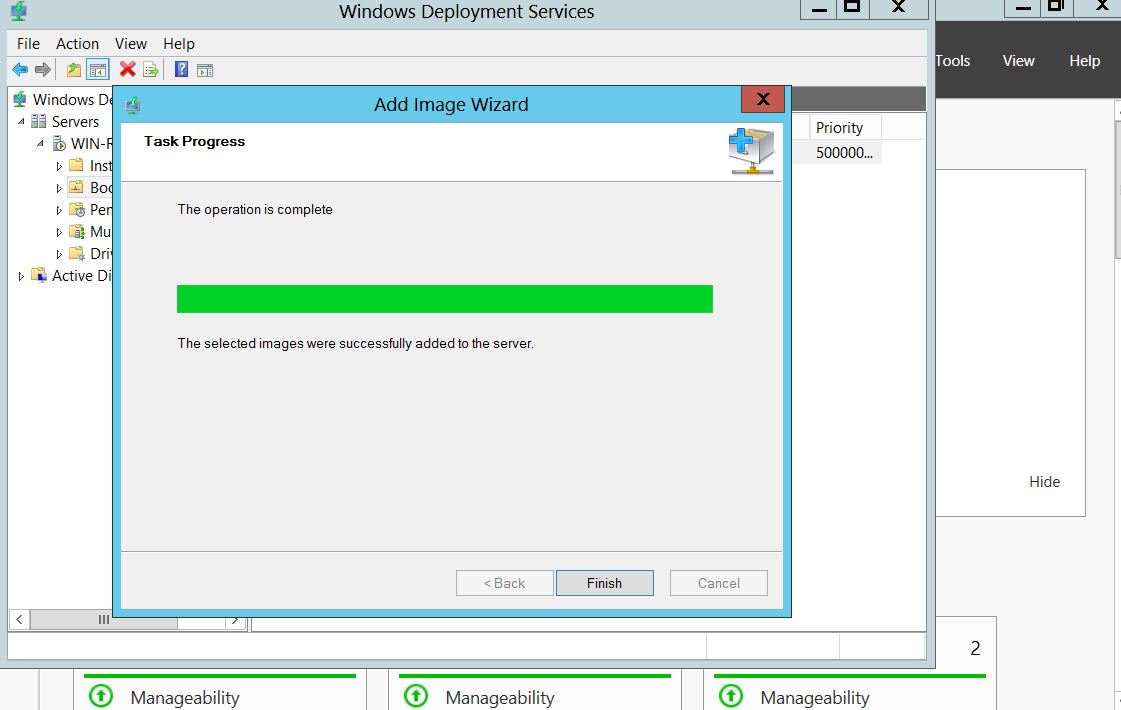Click the Priority column header

[x=839, y=128]
